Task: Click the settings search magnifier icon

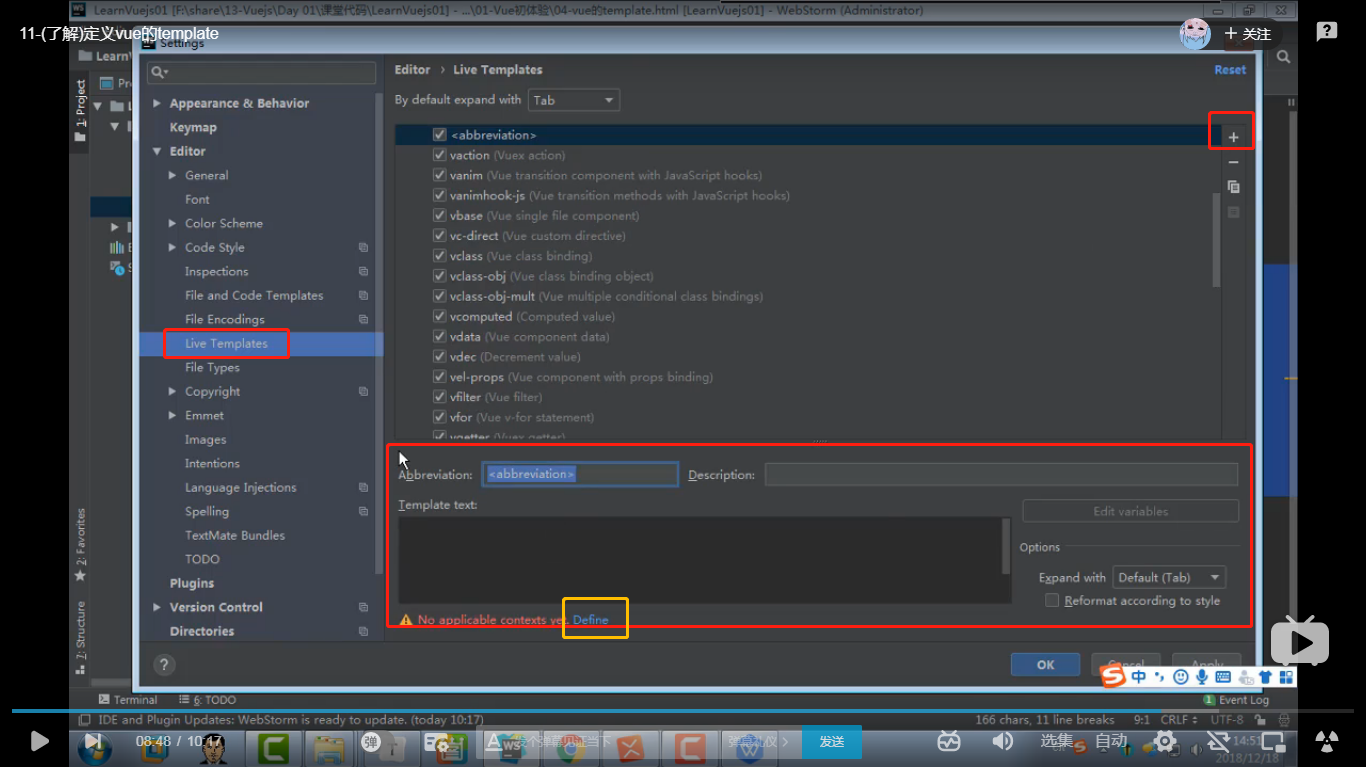Action: point(158,72)
